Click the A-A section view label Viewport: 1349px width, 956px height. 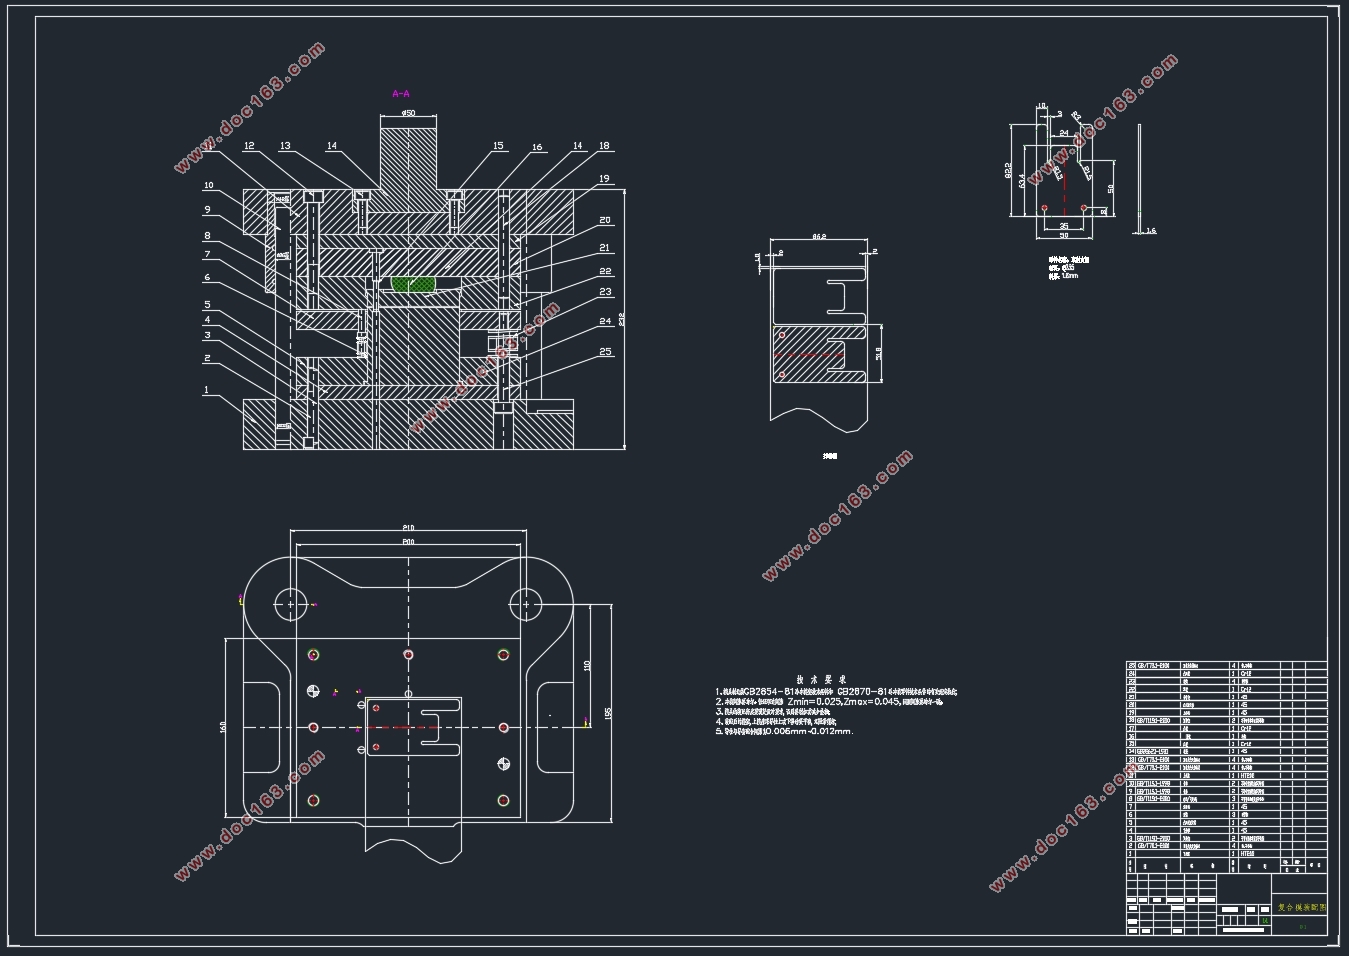click(401, 94)
